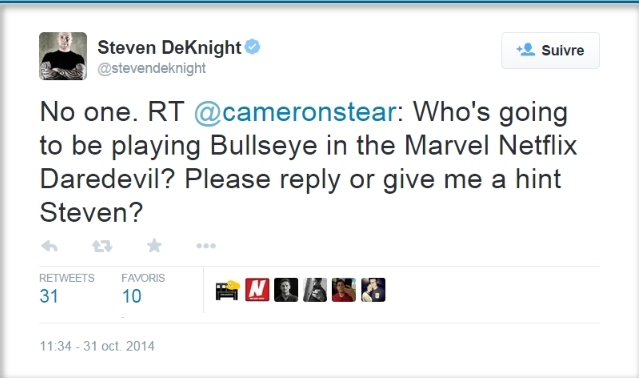The image size is (639, 378).
Task: Follow Steven DeKnight via Suivre button
Action: 550,51
